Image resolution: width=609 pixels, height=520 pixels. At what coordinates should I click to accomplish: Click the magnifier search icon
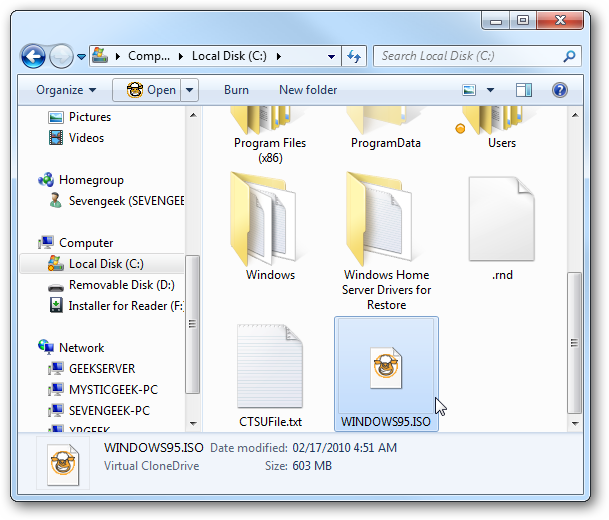(x=569, y=57)
